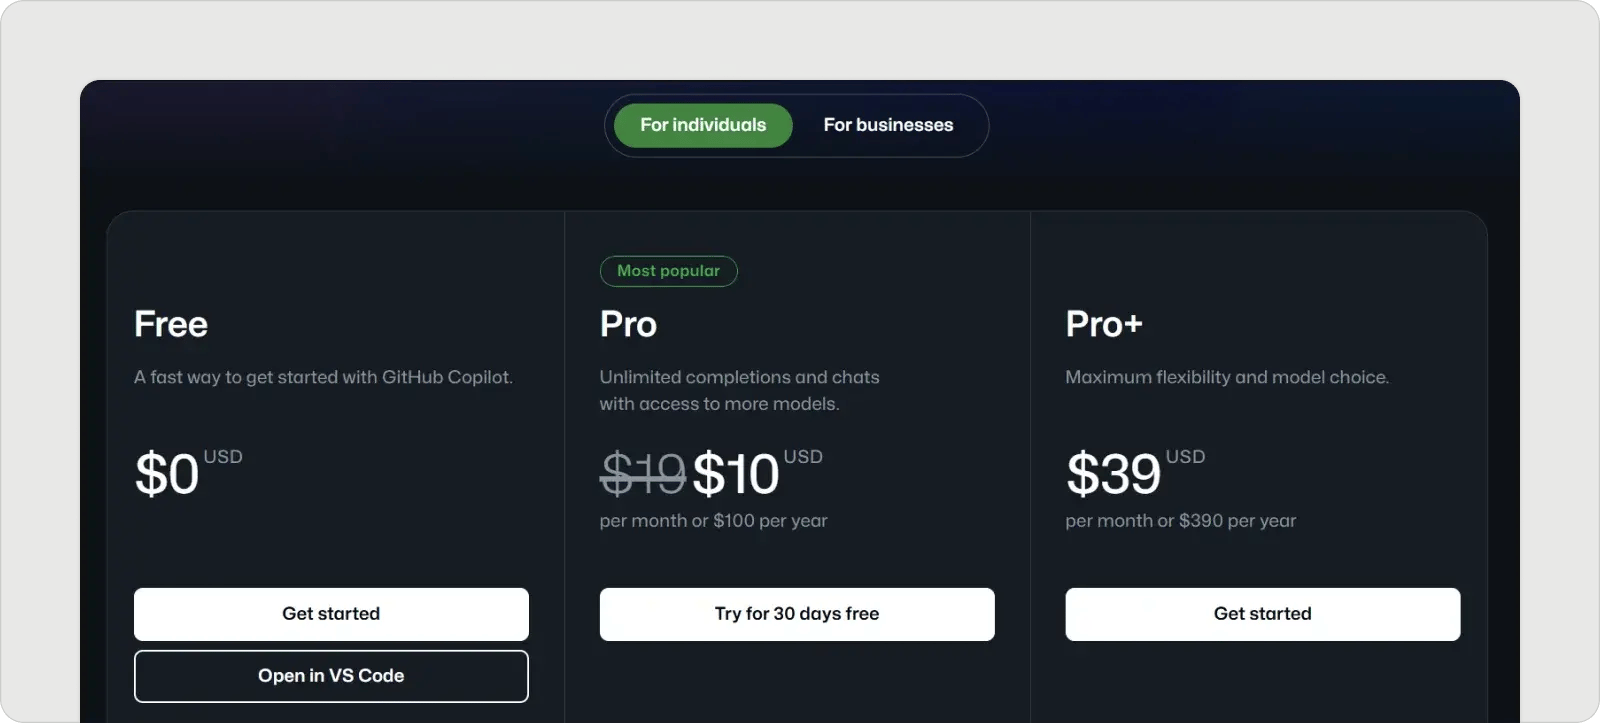Select the Free plan heading
The image size is (1600, 723).
coord(171,324)
